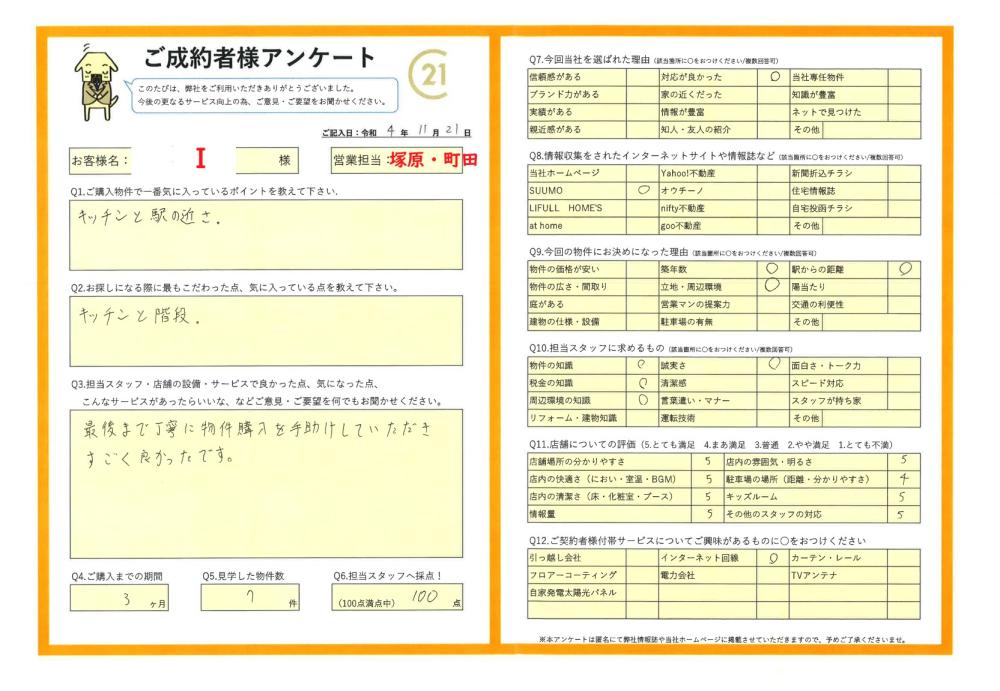Toggle the SUUMO checkbox in Q8
This screenshot has width=1000, height=691.
pyautogui.click(x=642, y=189)
